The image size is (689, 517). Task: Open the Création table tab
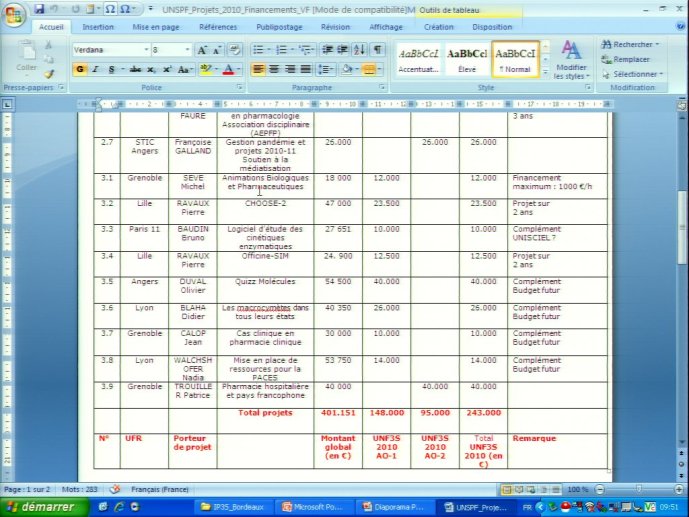pyautogui.click(x=439, y=27)
